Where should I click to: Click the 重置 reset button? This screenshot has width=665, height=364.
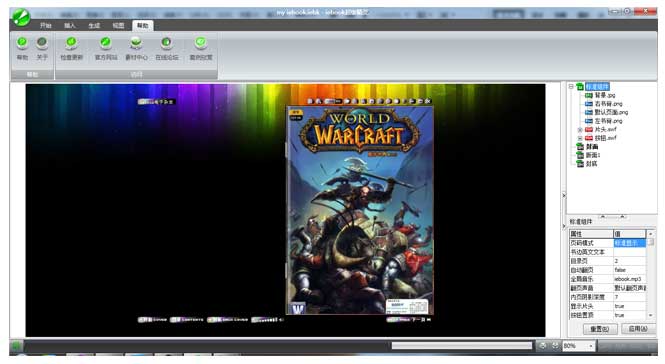(x=600, y=329)
